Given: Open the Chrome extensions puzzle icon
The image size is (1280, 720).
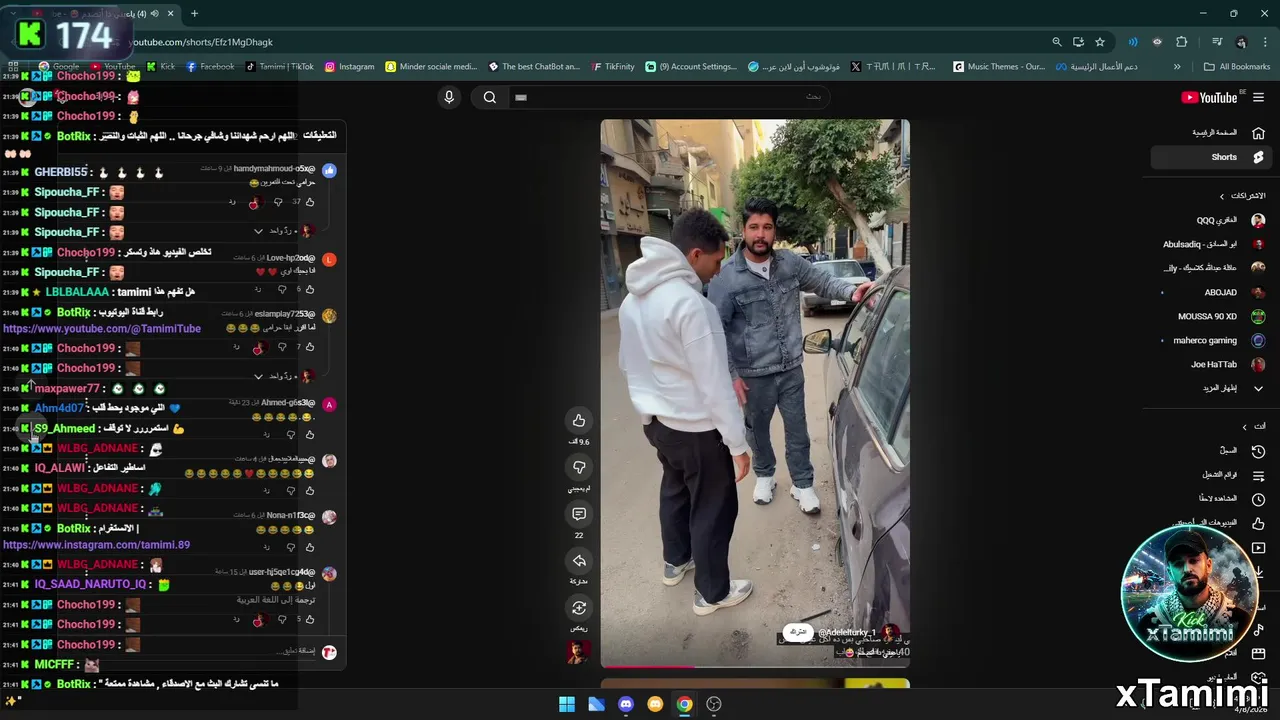Looking at the screenshot, I should point(1181,42).
